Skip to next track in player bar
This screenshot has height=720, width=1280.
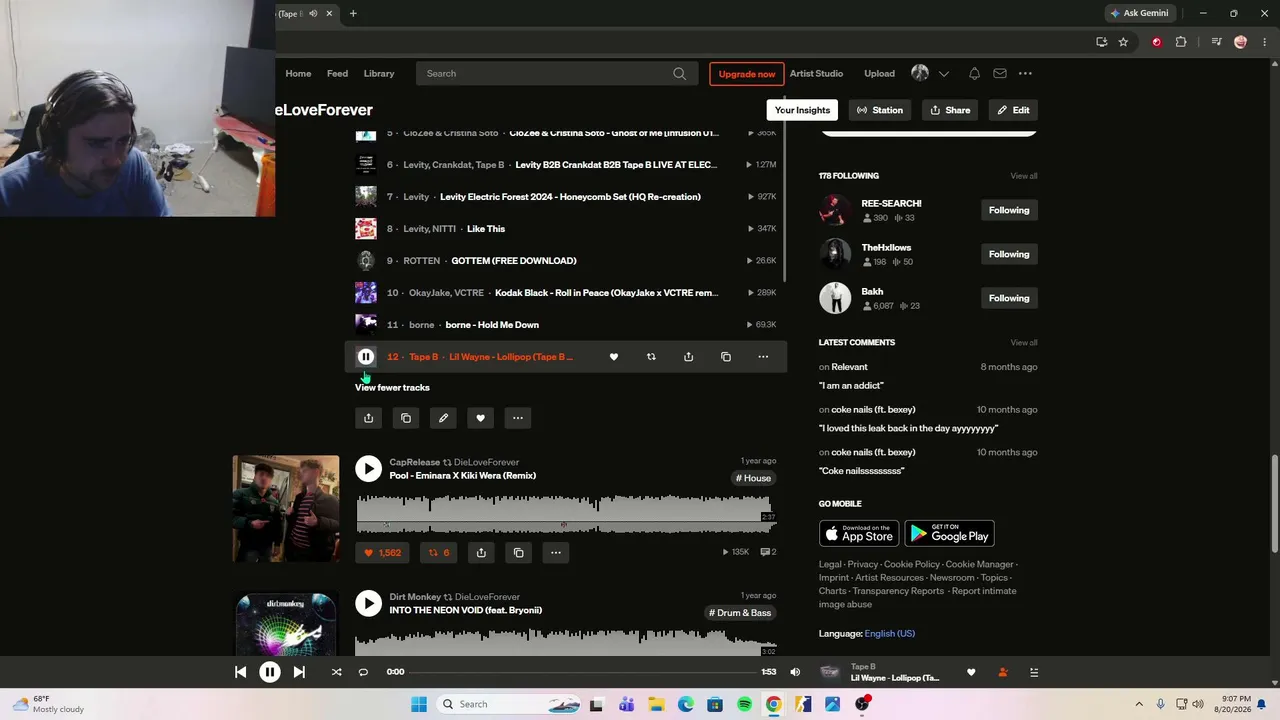pos(299,672)
